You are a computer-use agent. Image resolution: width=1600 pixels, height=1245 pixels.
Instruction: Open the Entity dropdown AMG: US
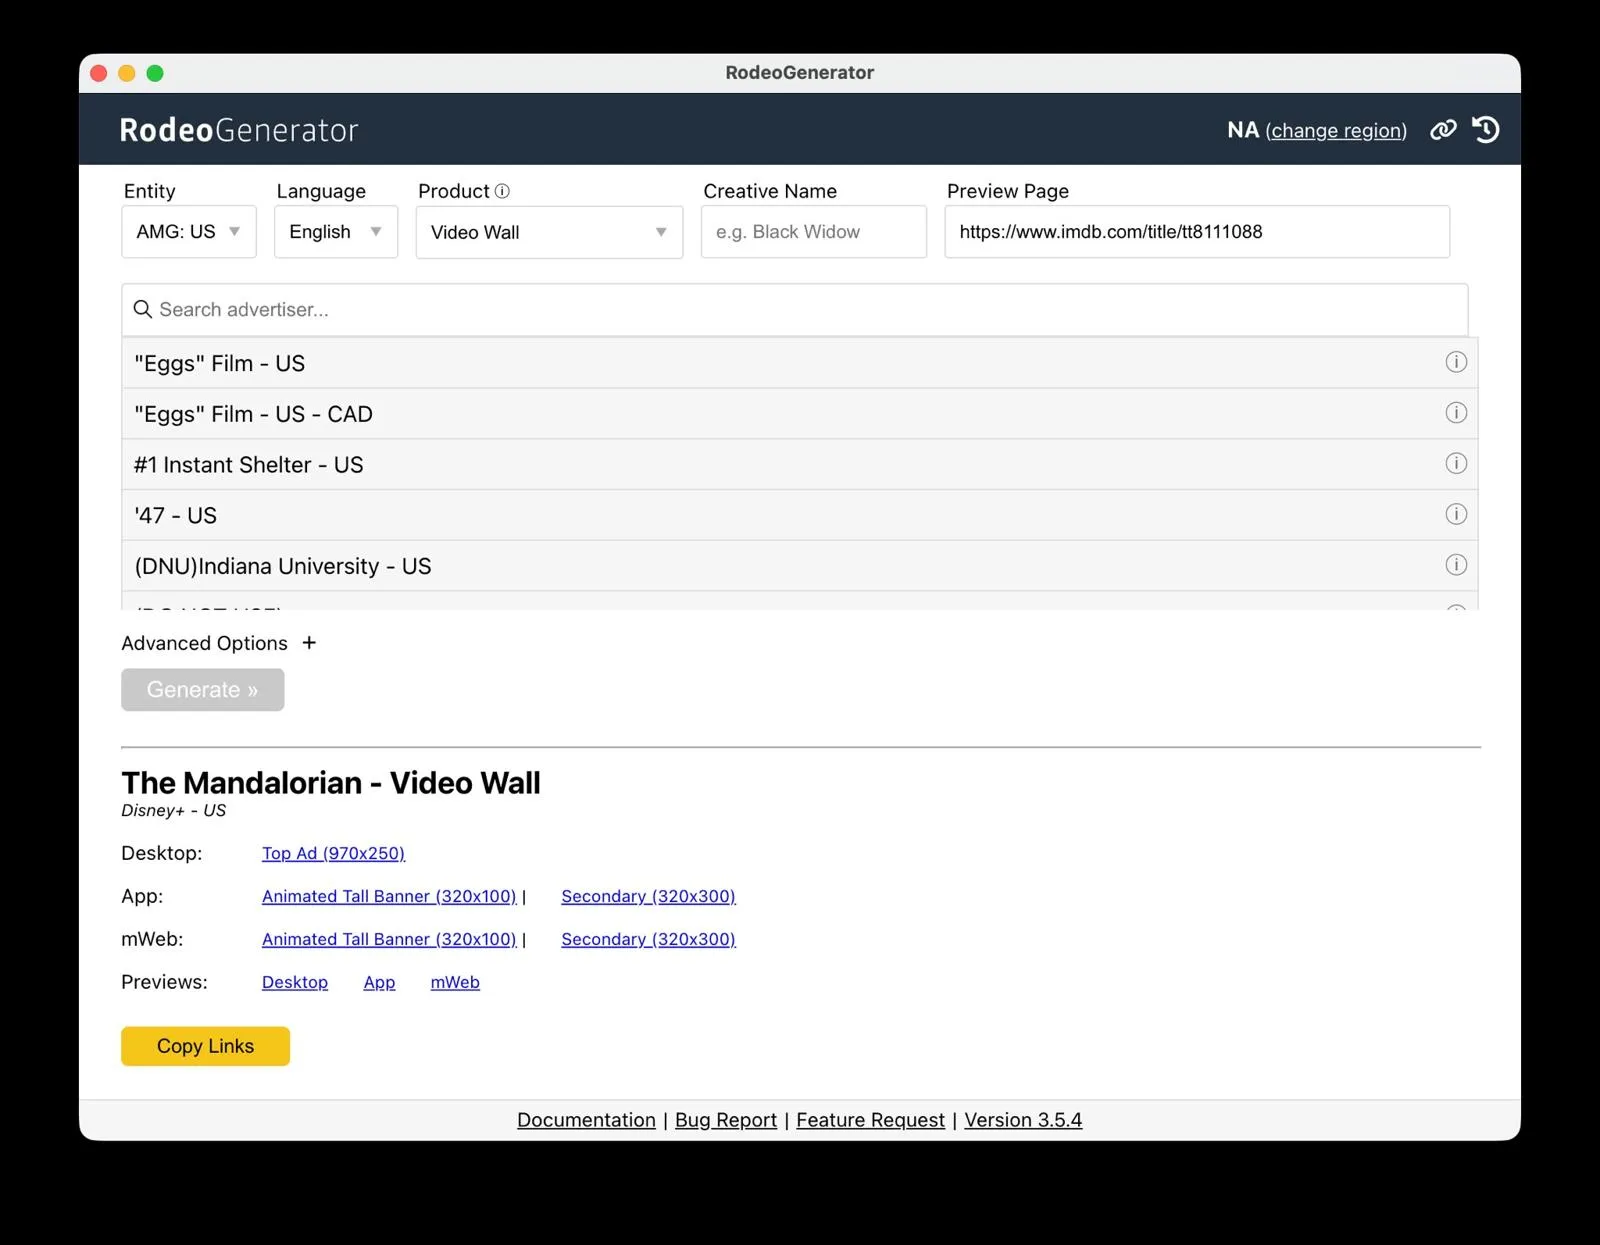point(189,232)
